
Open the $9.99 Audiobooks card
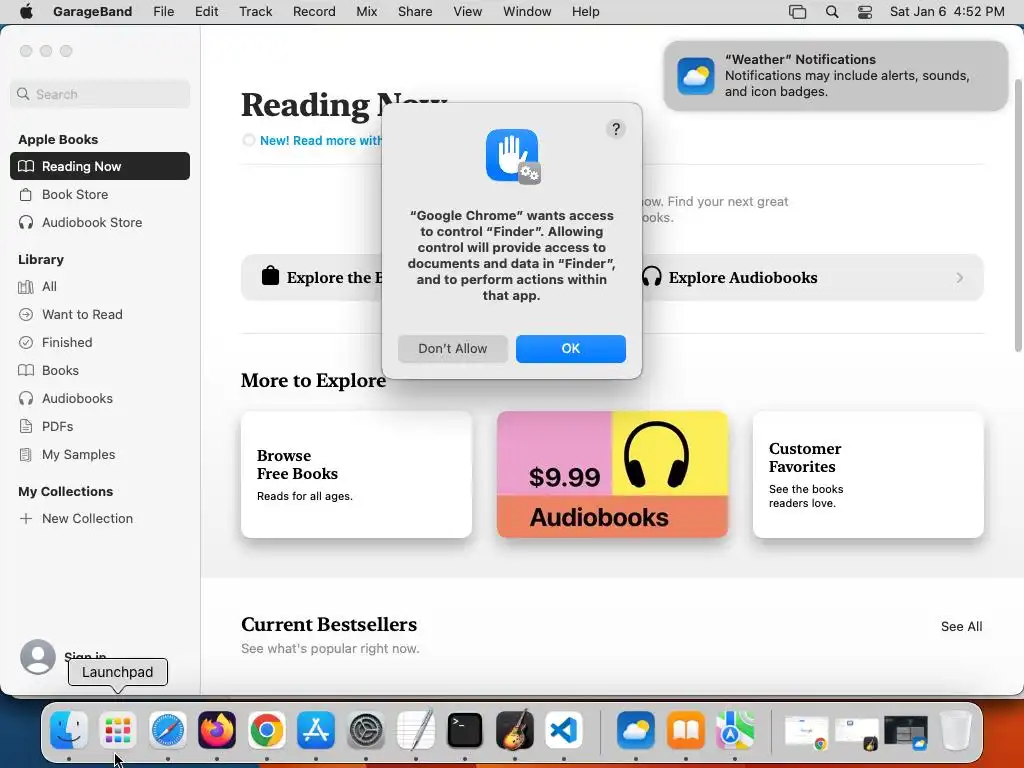(613, 475)
